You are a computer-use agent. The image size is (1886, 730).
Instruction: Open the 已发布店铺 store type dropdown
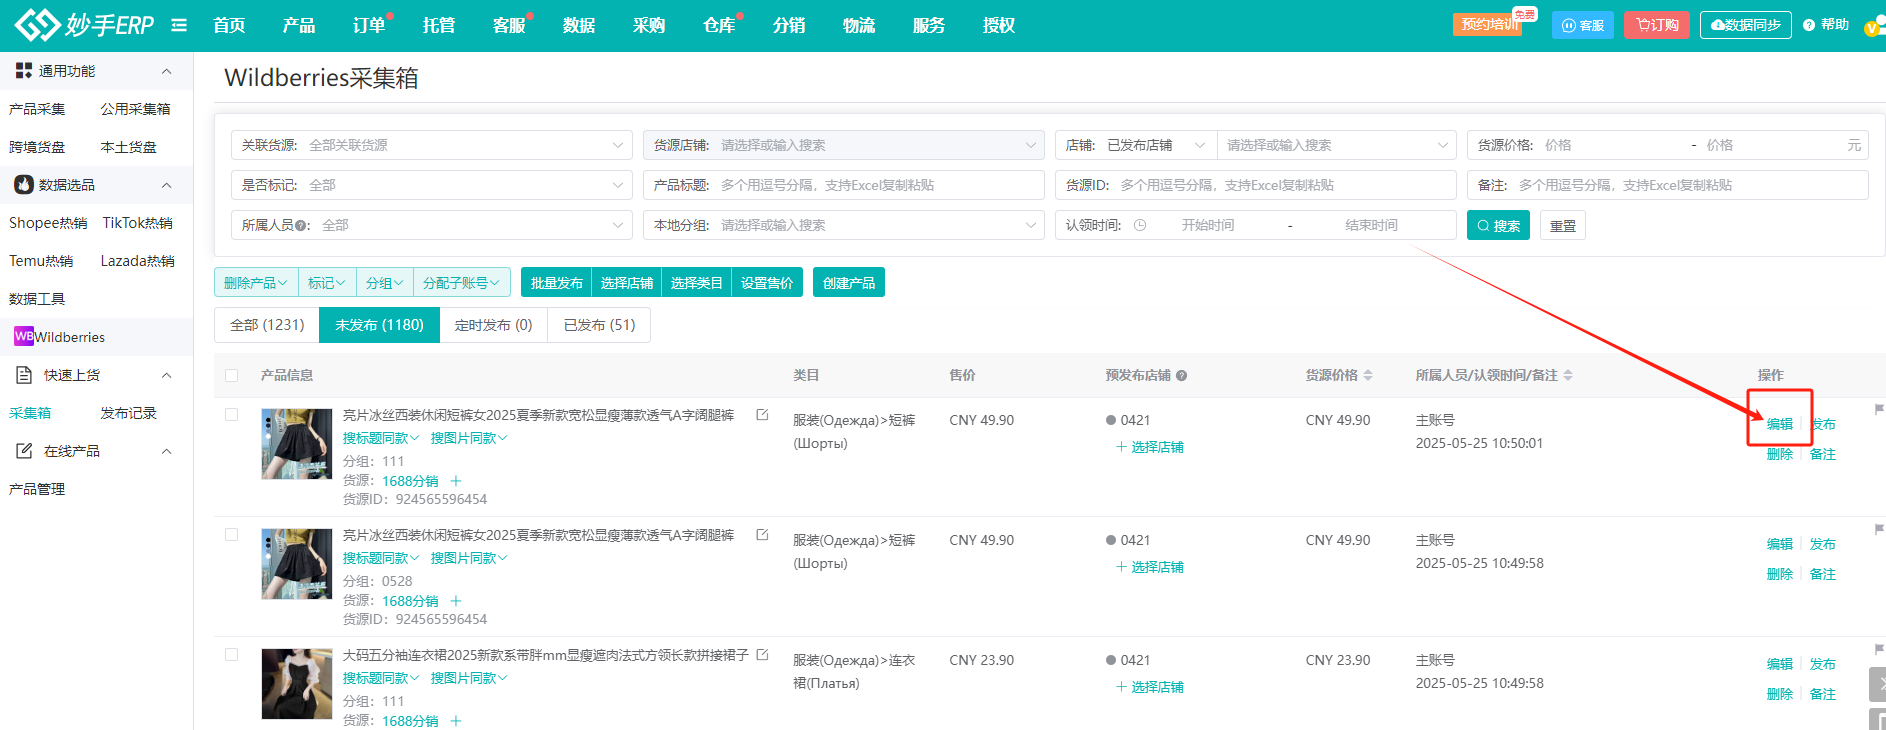tap(1157, 145)
